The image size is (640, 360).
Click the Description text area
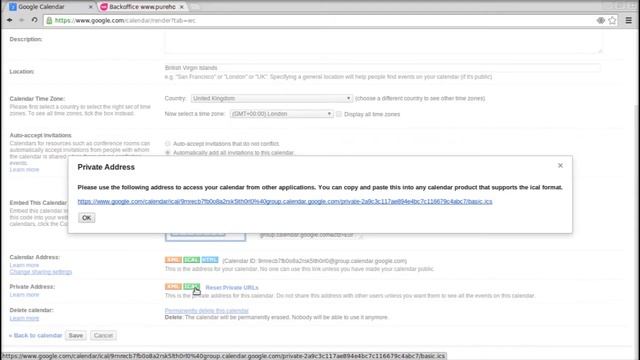pyautogui.click(x=383, y=43)
